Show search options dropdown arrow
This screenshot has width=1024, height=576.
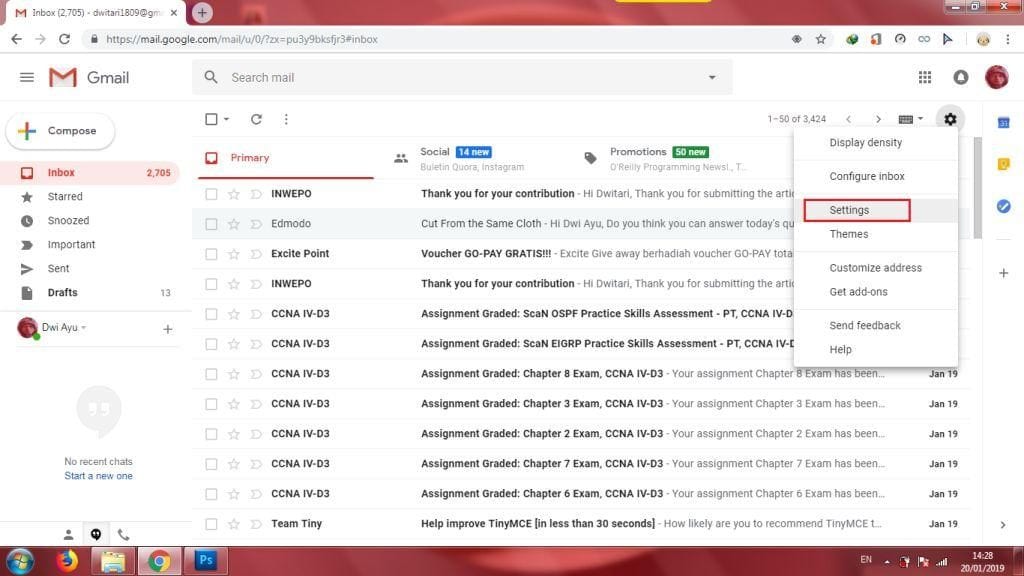click(712, 77)
